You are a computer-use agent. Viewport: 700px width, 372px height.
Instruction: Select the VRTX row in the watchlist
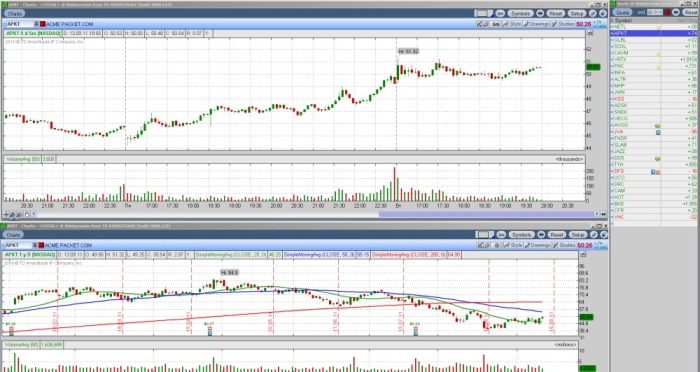point(655,59)
